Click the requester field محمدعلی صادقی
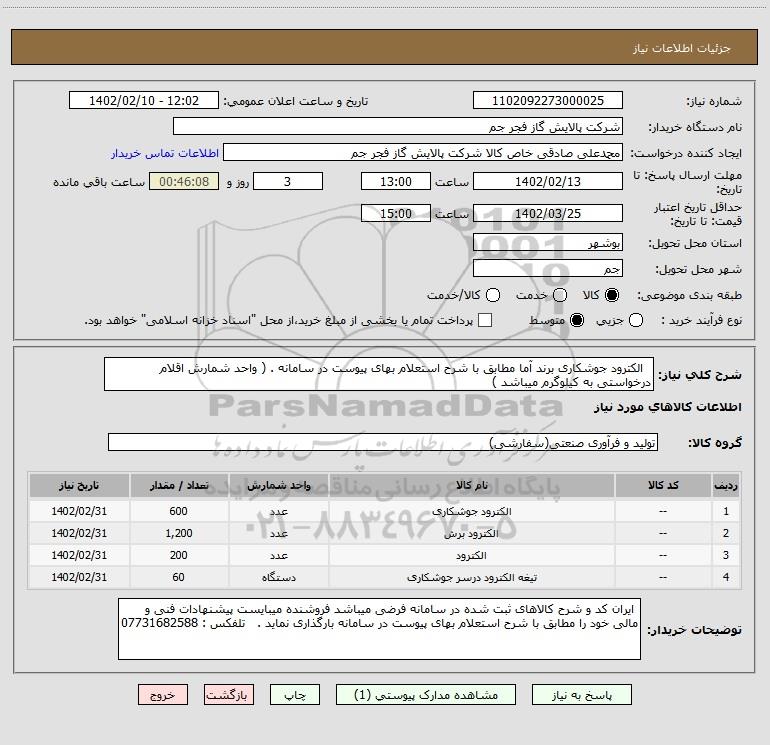The image size is (770, 745). (423, 152)
